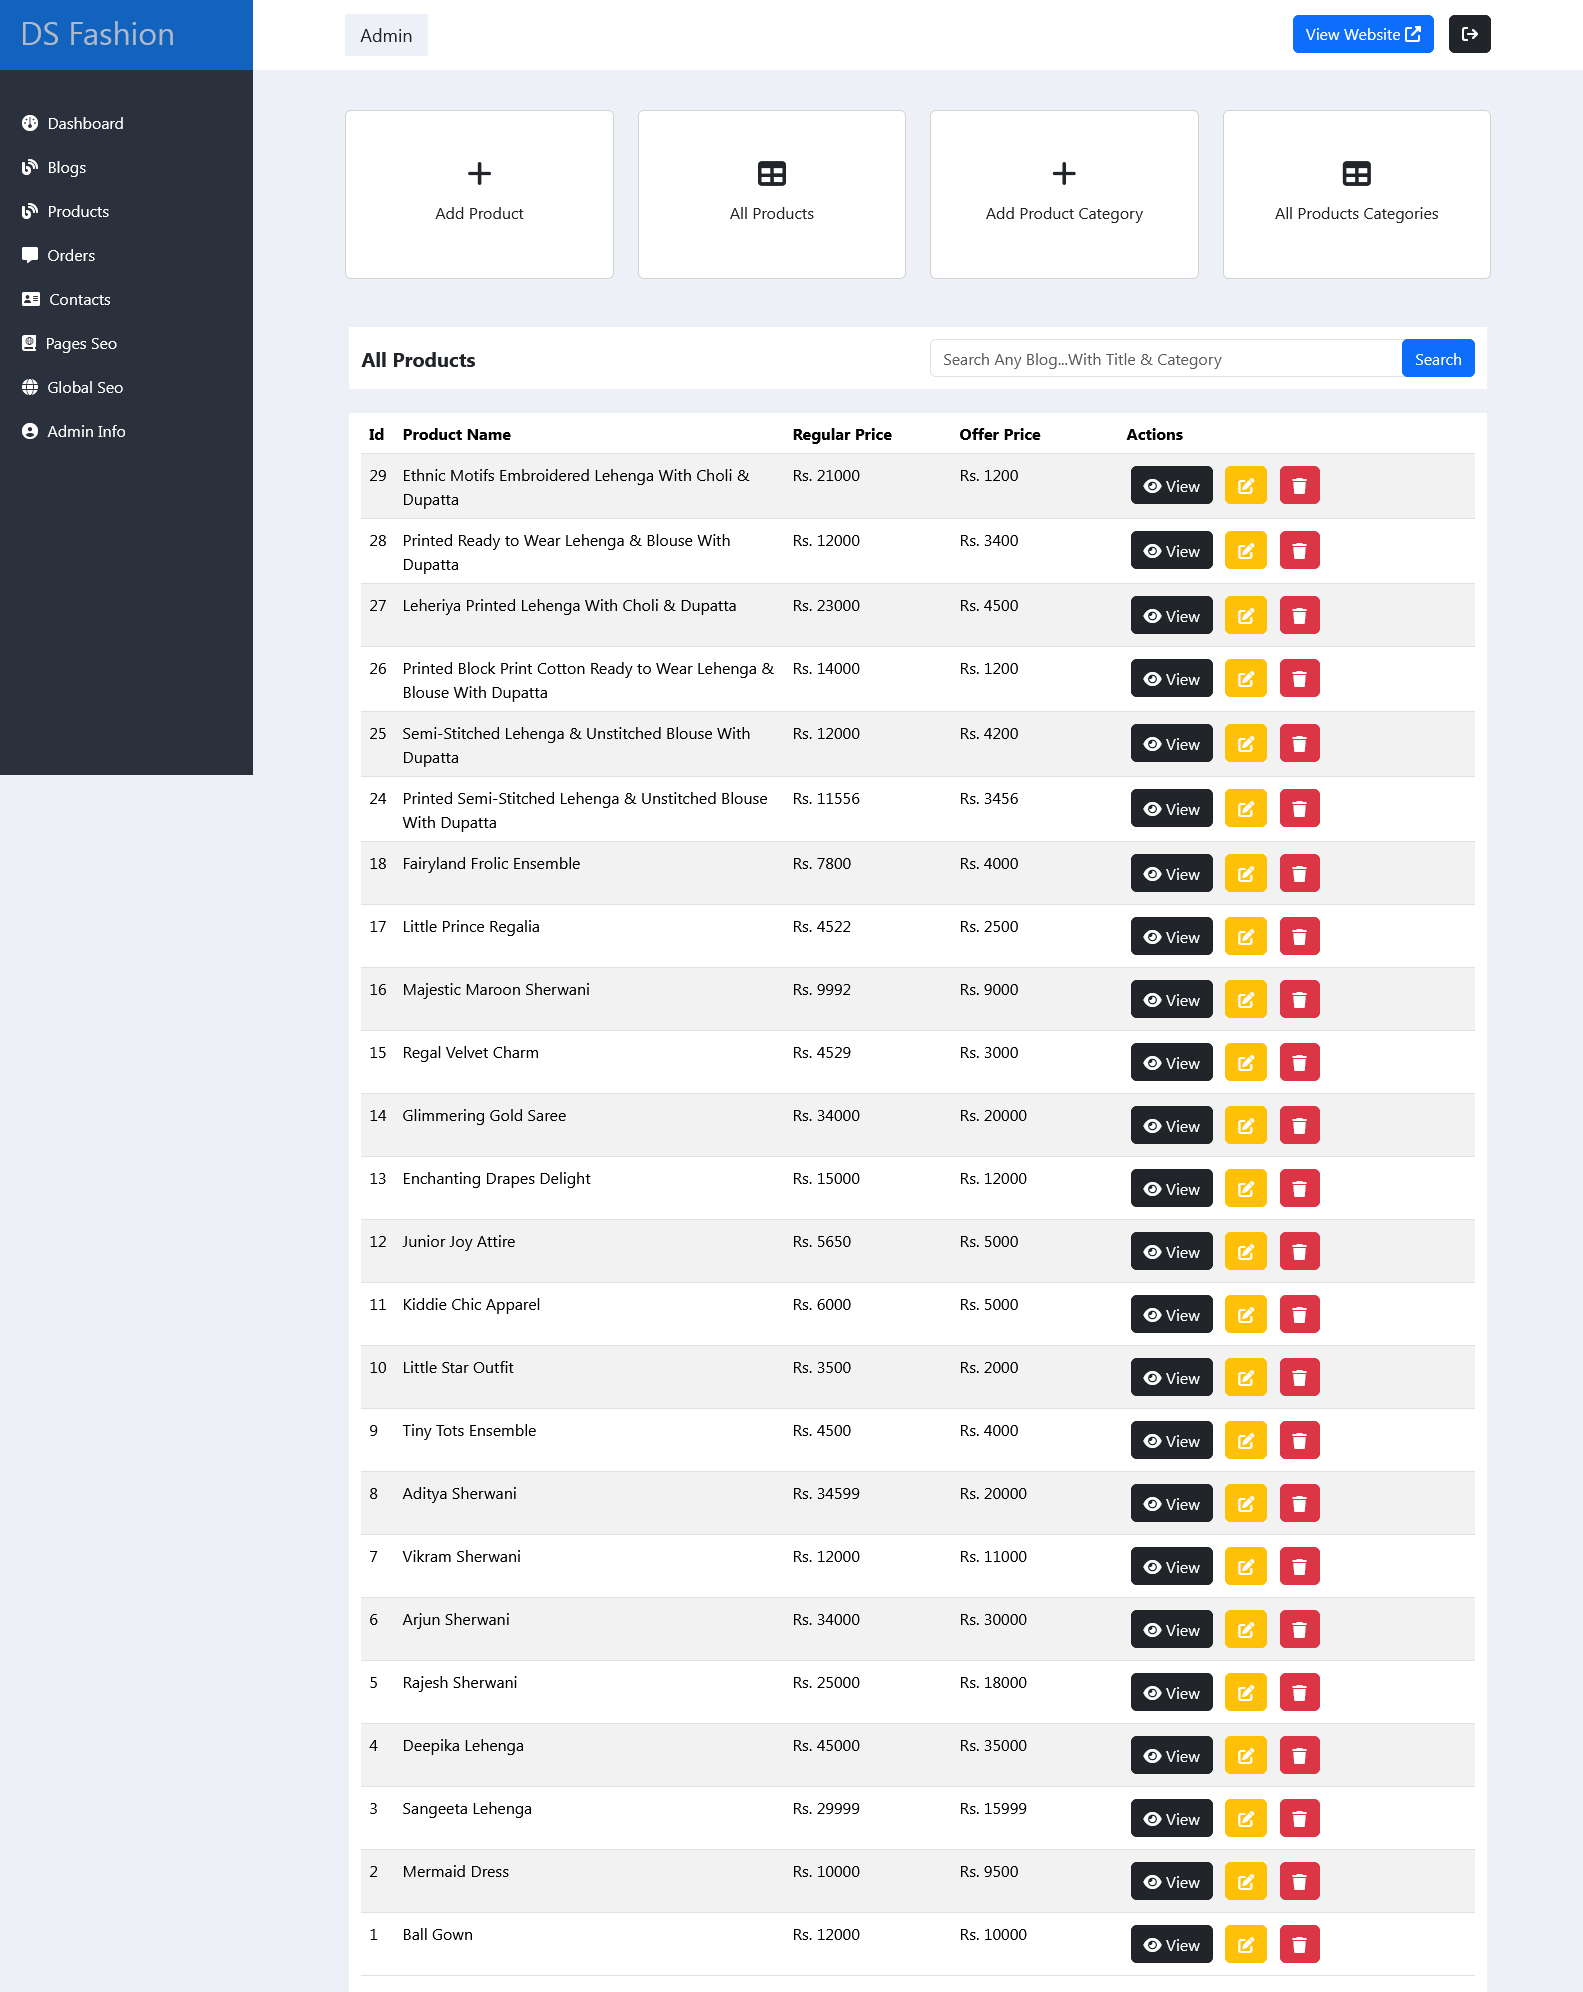Screen dimensions: 1583x1992
Task: Open the Add Product card
Action: click(479, 194)
